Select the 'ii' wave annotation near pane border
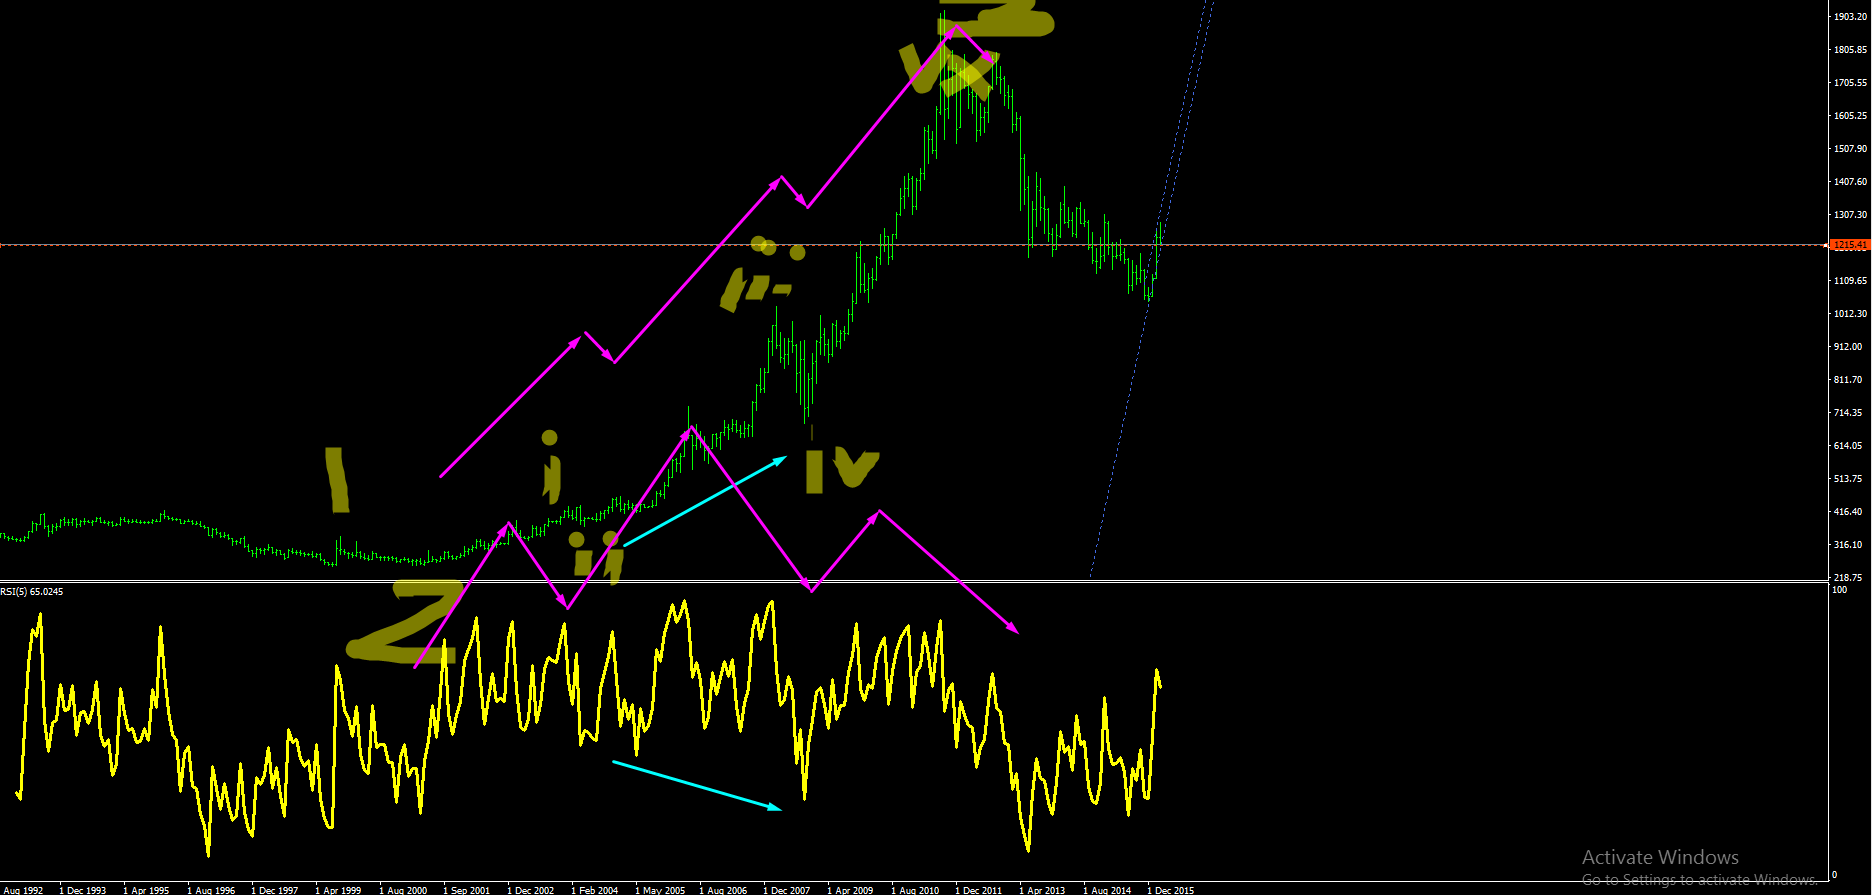This screenshot has width=1872, height=895. pyautogui.click(x=596, y=558)
